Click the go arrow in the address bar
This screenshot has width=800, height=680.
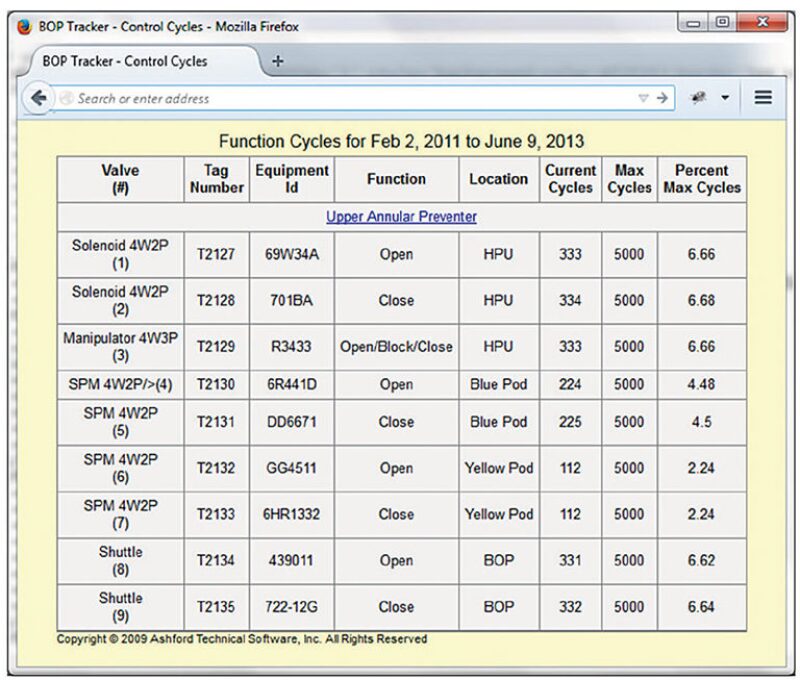pos(662,98)
